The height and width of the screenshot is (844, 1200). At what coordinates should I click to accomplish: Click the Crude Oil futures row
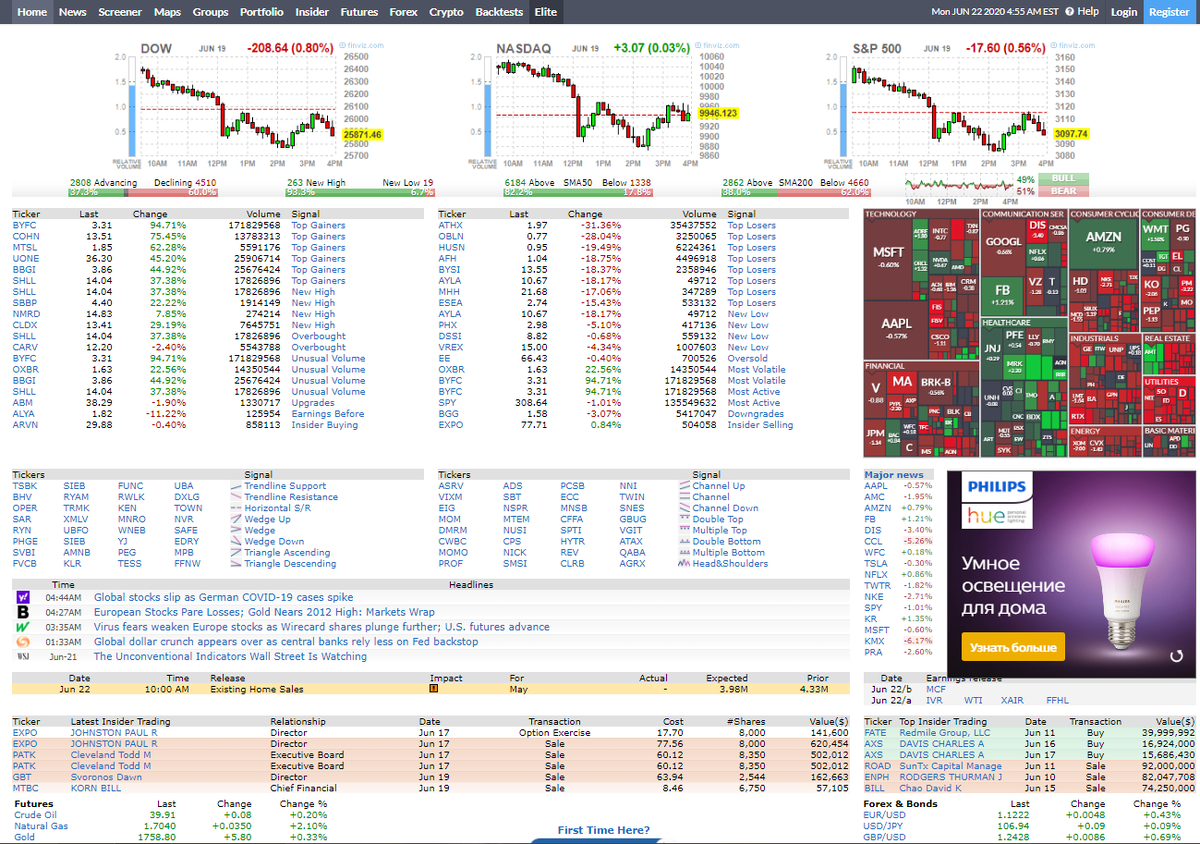point(172,815)
